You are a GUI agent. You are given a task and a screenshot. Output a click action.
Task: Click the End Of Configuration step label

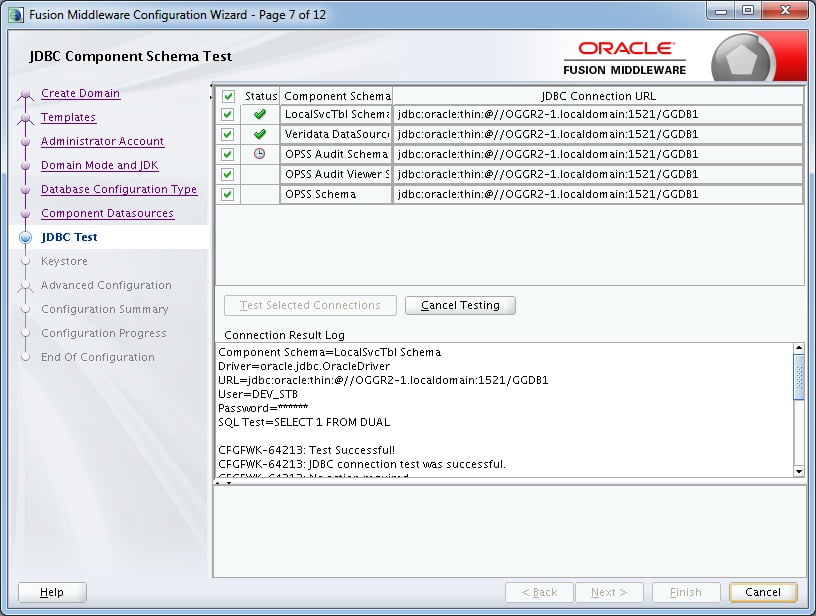point(98,357)
